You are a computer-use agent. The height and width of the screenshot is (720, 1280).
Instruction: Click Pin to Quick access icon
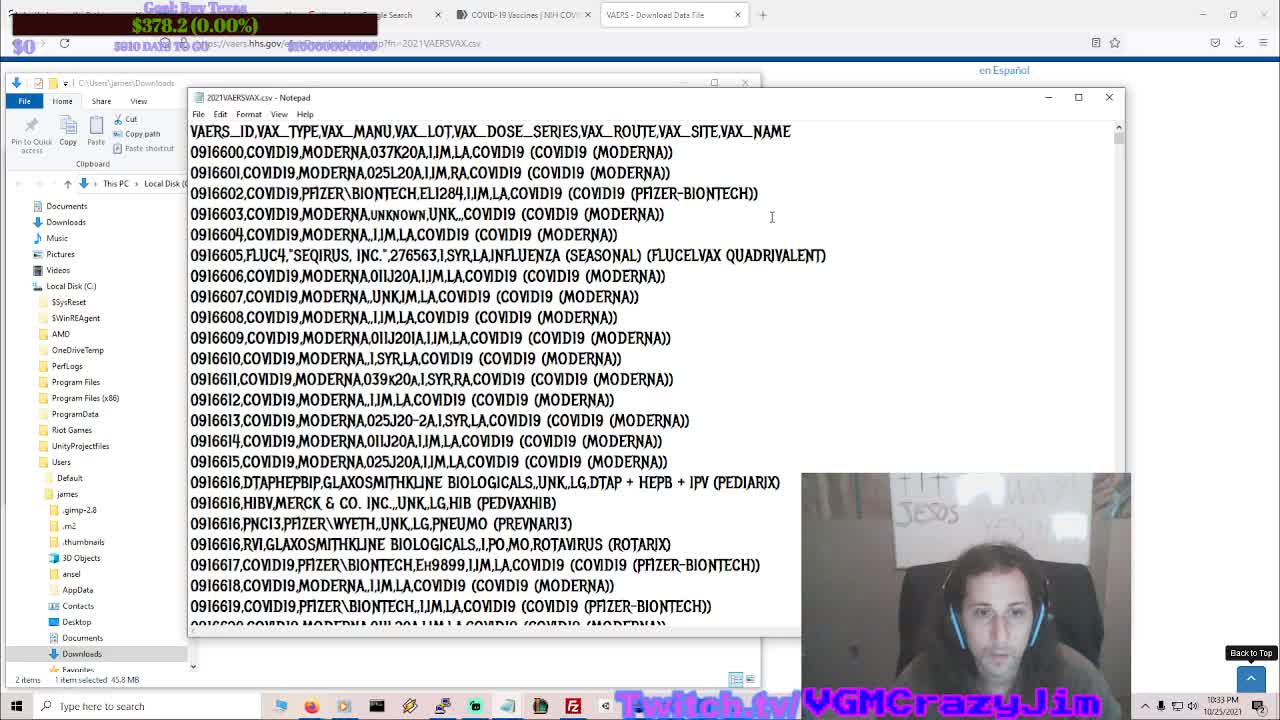tap(31, 125)
